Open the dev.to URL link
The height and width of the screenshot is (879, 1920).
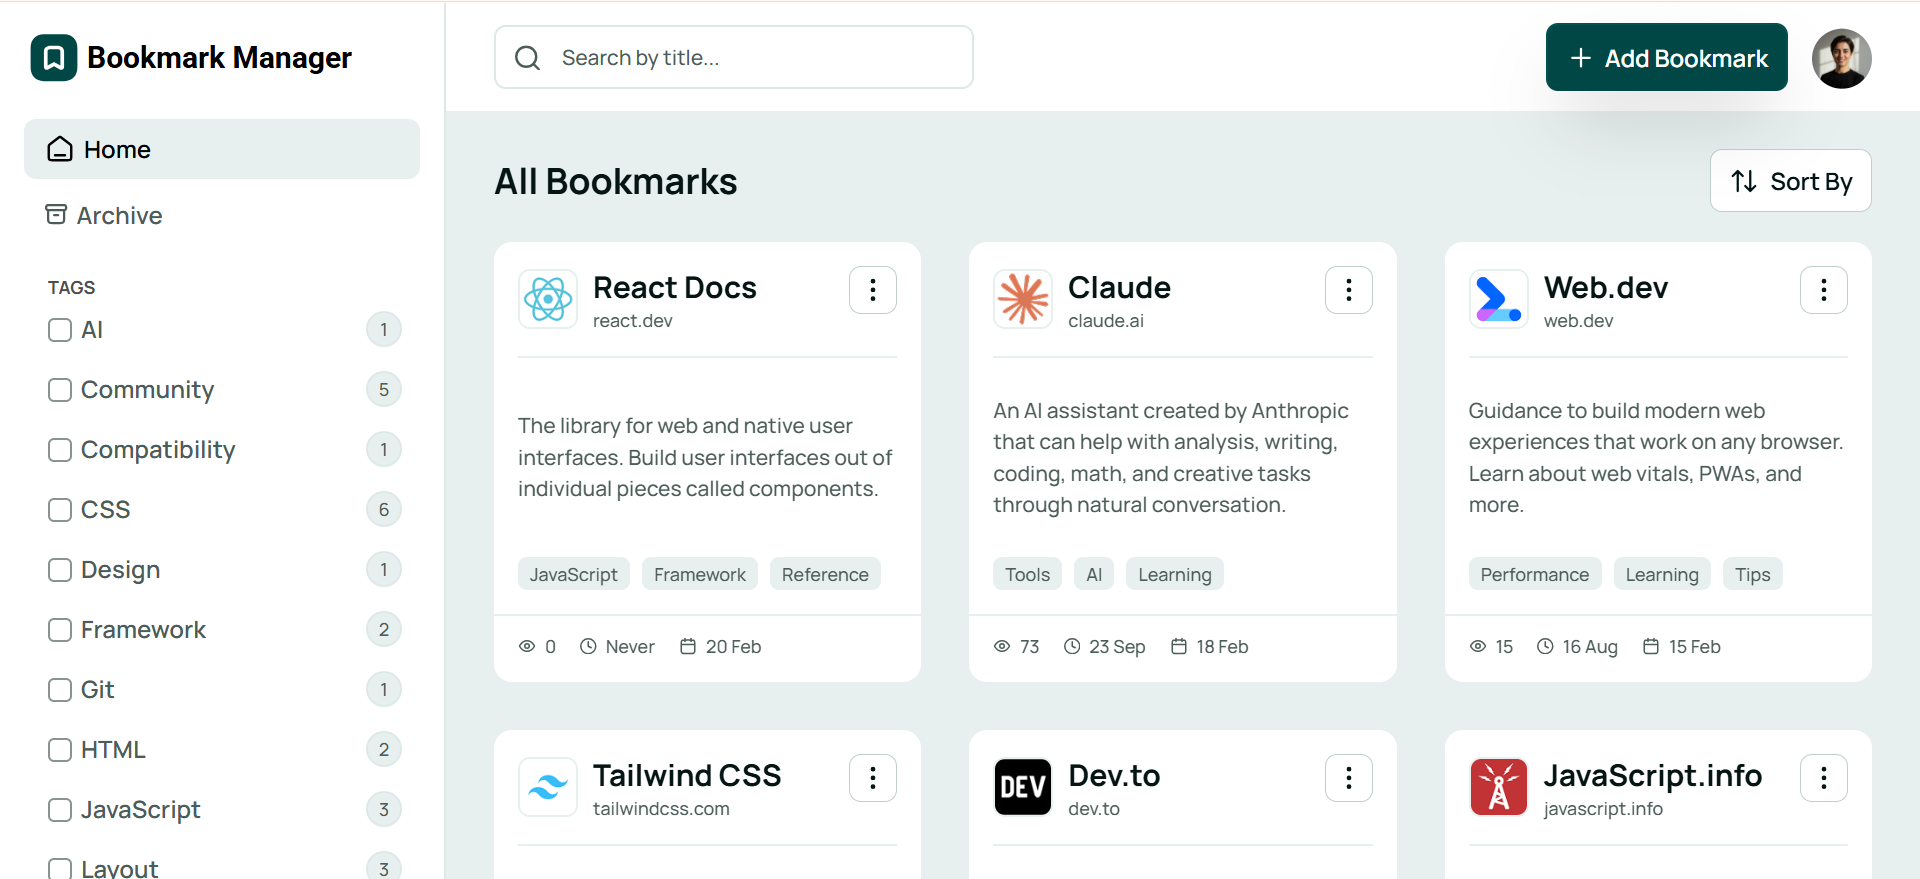click(1094, 809)
